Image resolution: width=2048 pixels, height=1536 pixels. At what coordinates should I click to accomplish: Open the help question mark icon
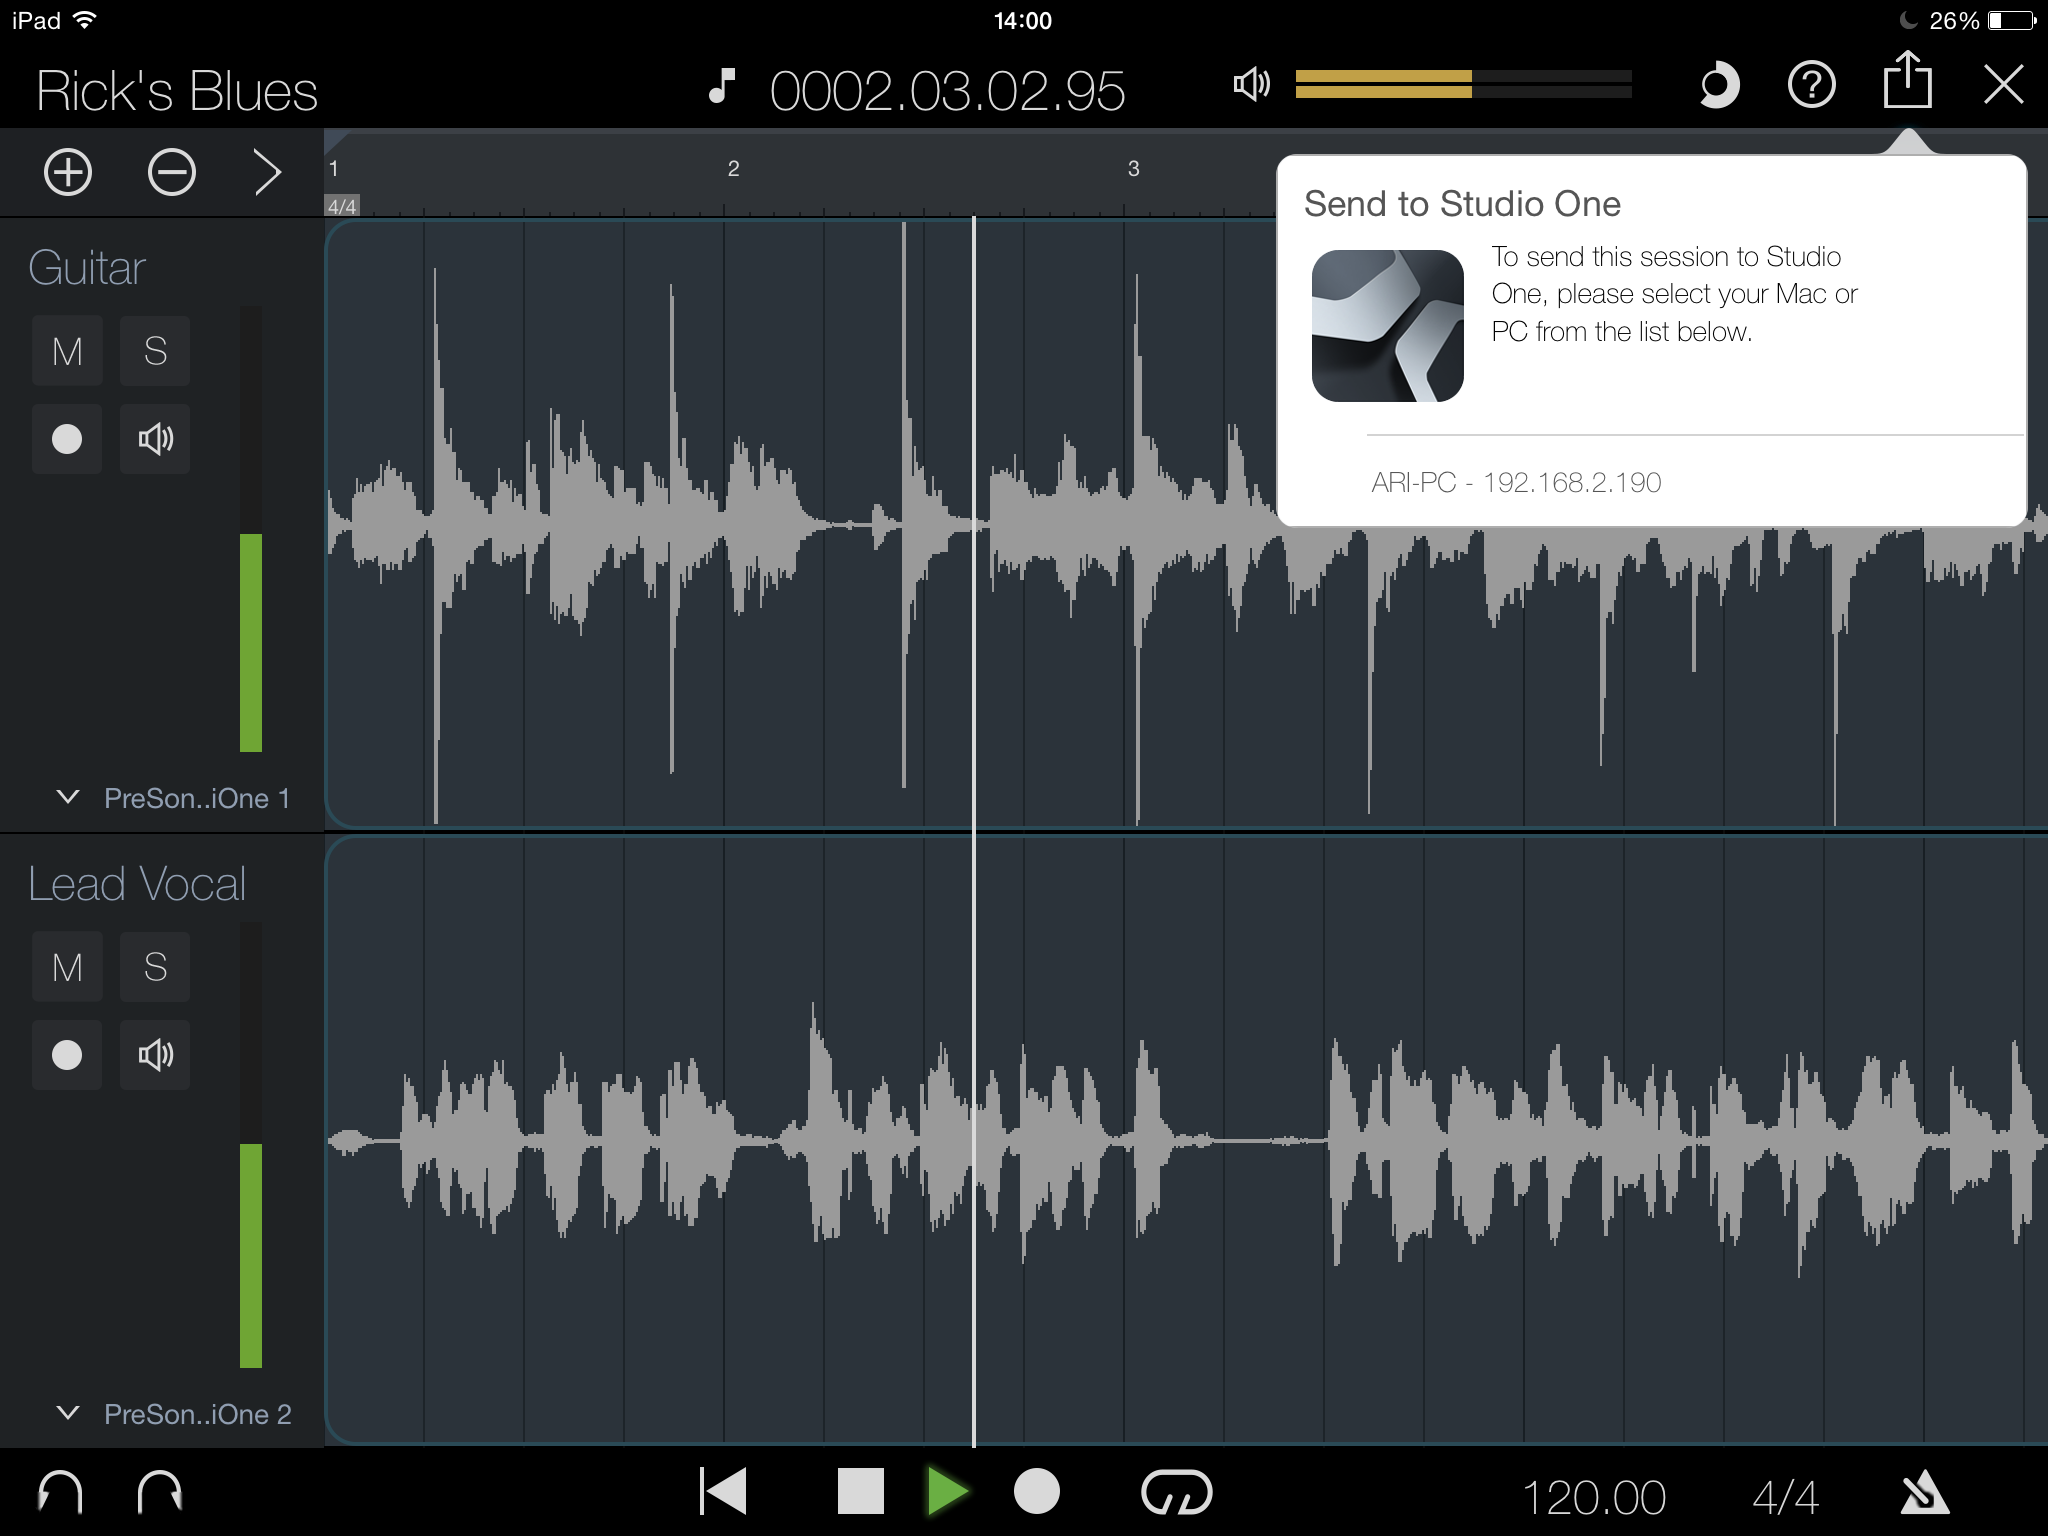[x=1811, y=86]
